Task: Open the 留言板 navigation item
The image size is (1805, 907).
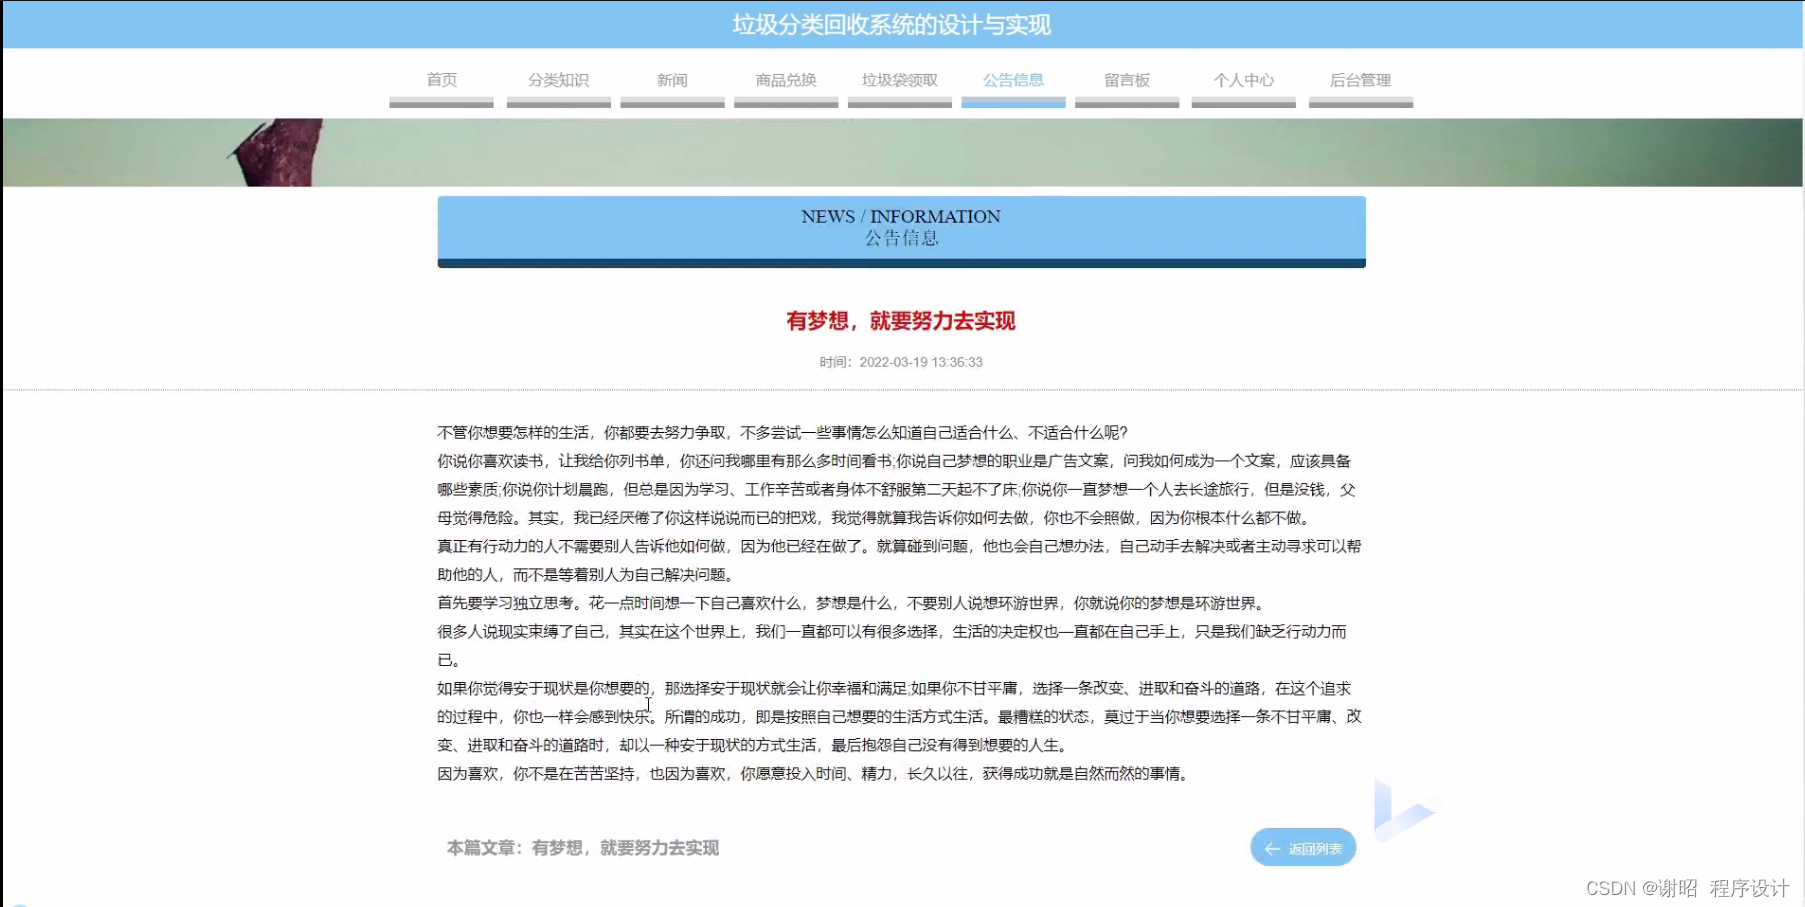Action: (1126, 81)
